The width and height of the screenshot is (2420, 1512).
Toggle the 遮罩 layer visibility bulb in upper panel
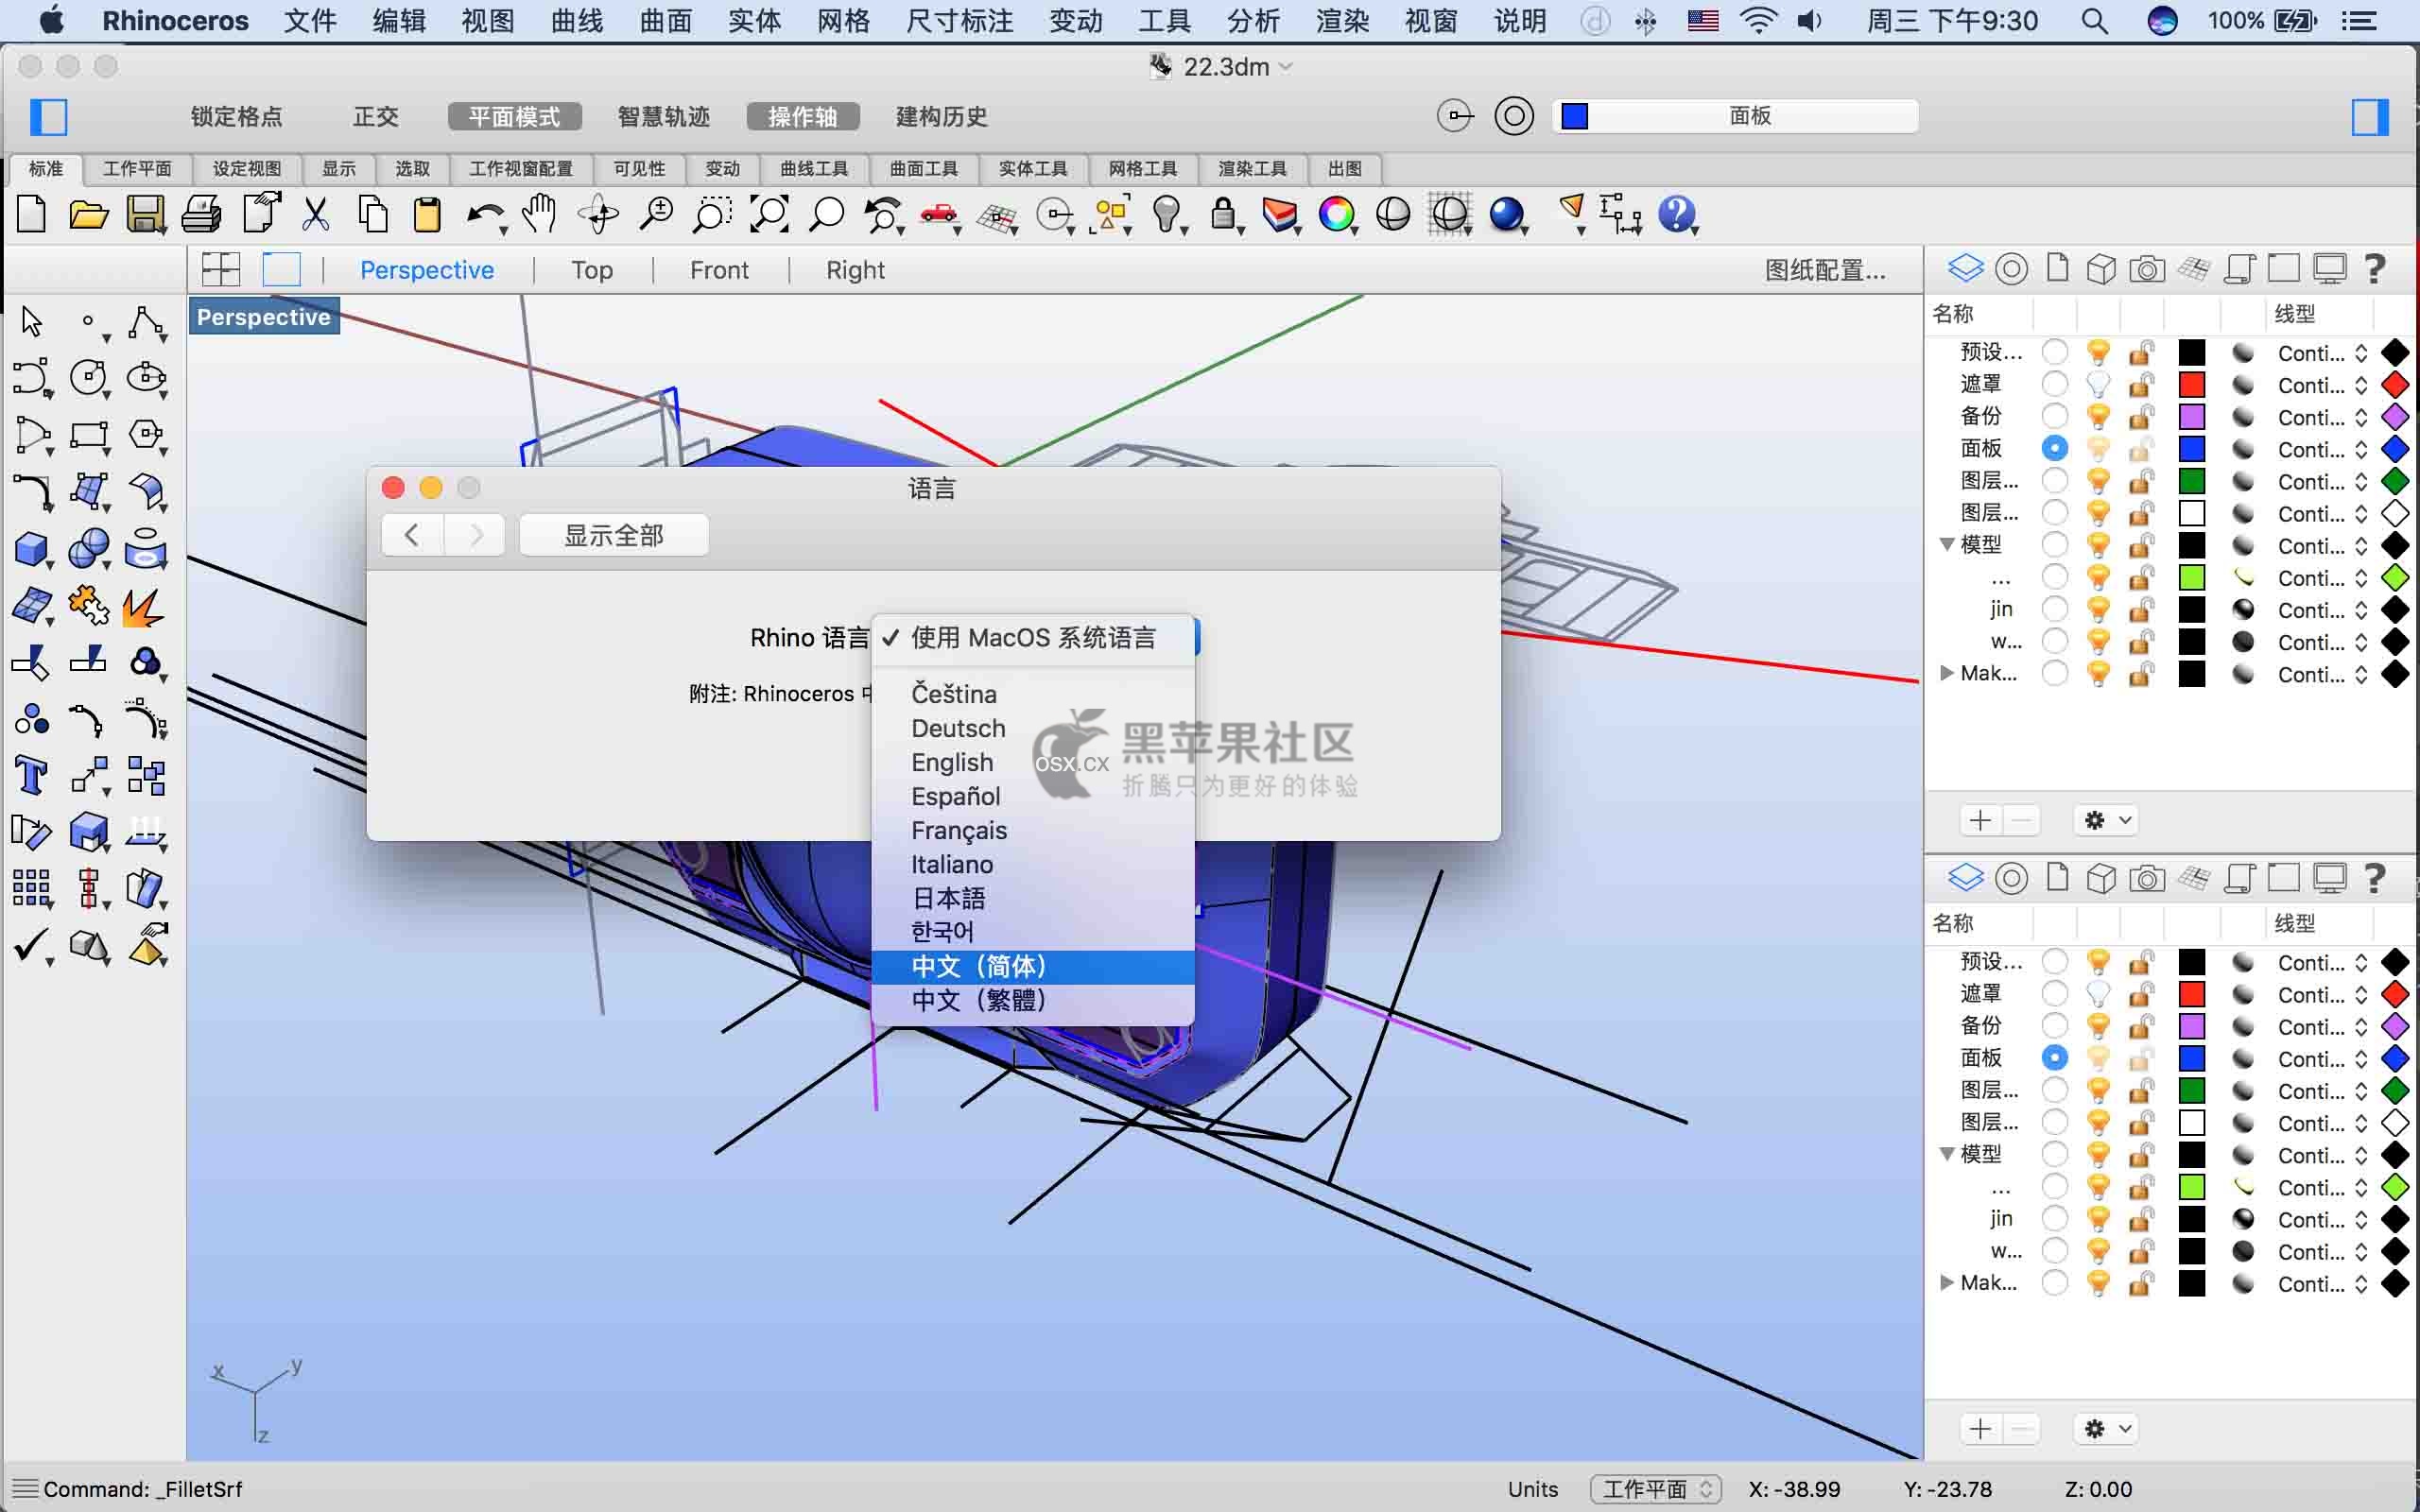2098,384
